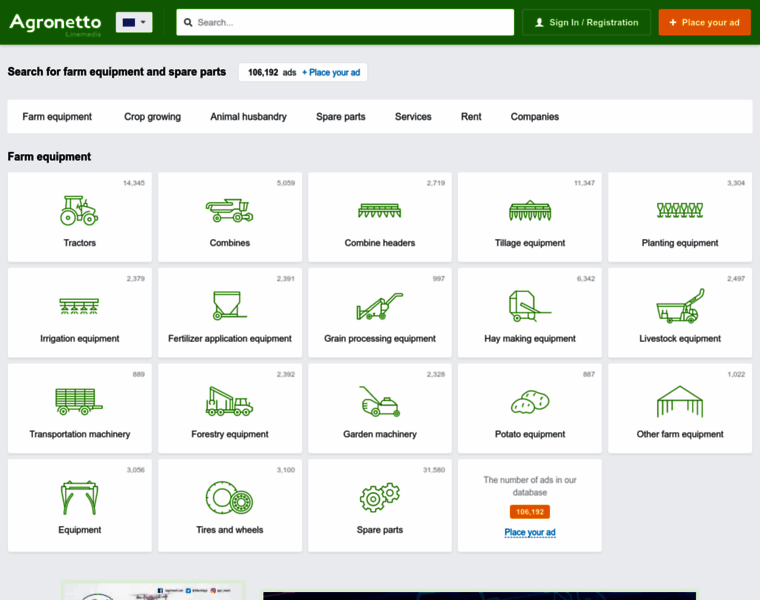Open the Combine headers icon
Image resolution: width=760 pixels, height=600 pixels.
pyautogui.click(x=379, y=210)
